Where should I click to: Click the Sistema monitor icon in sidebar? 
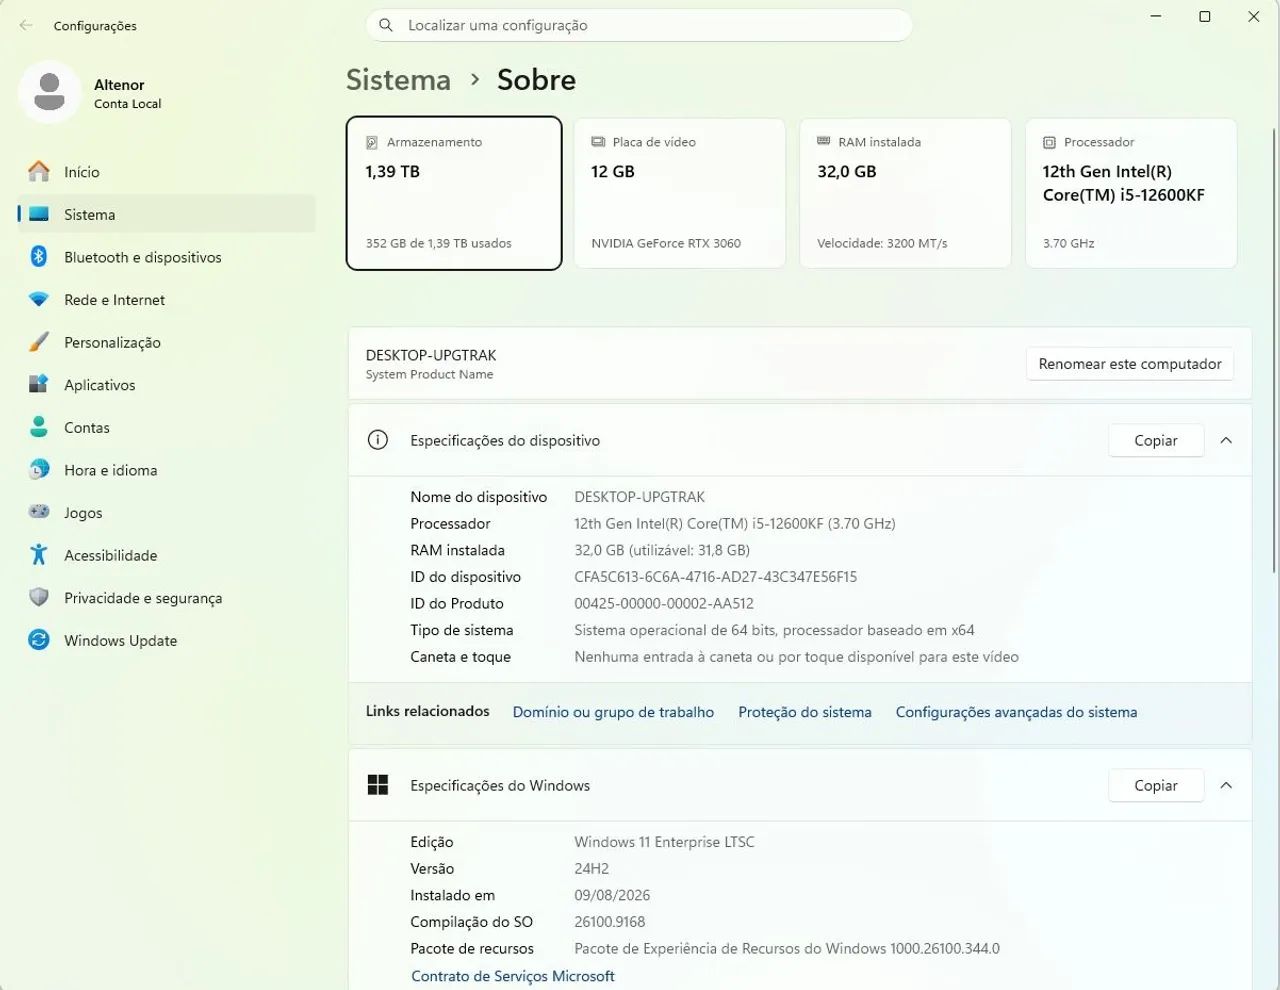click(39, 214)
